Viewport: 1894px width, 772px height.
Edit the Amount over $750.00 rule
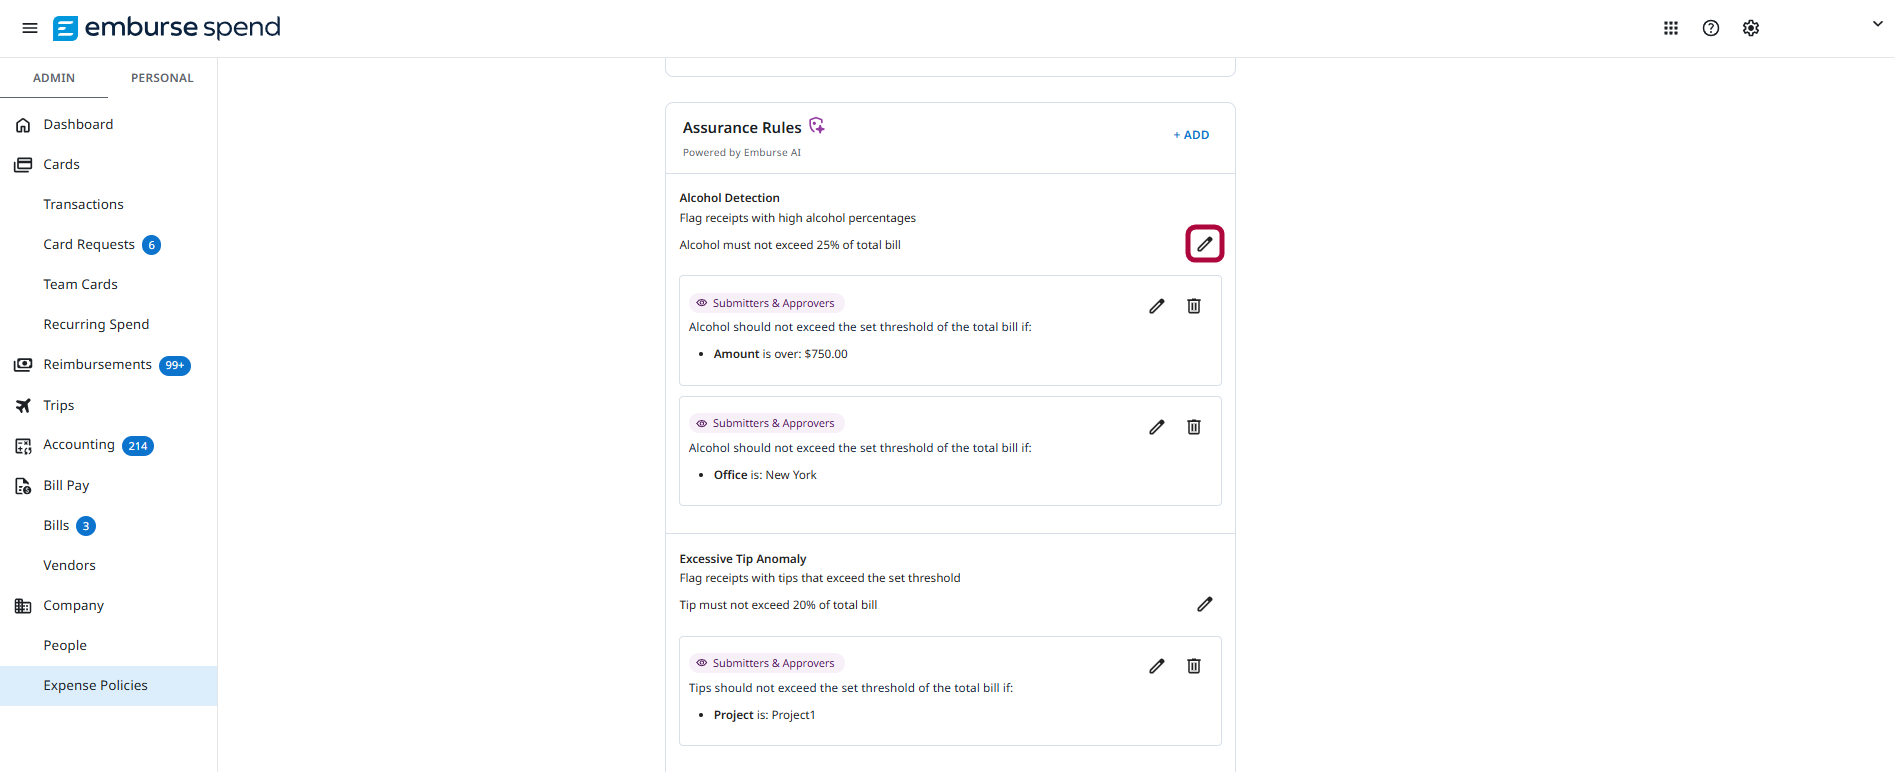[1157, 306]
